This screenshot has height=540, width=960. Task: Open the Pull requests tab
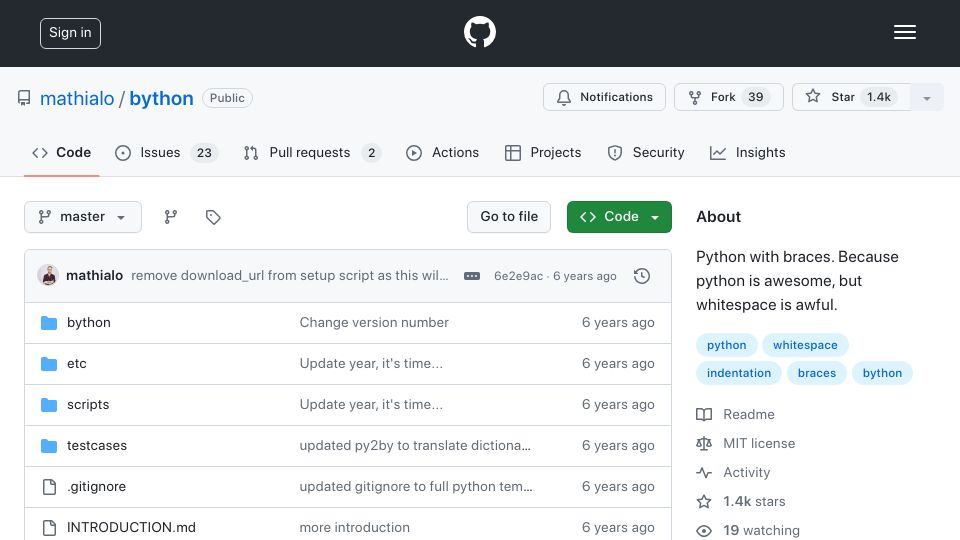click(312, 153)
